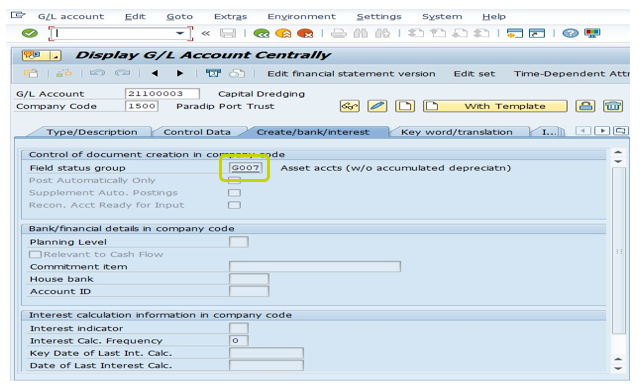Viewport: 641px width, 390px height.
Task: Open the Edit menu
Action: point(135,17)
